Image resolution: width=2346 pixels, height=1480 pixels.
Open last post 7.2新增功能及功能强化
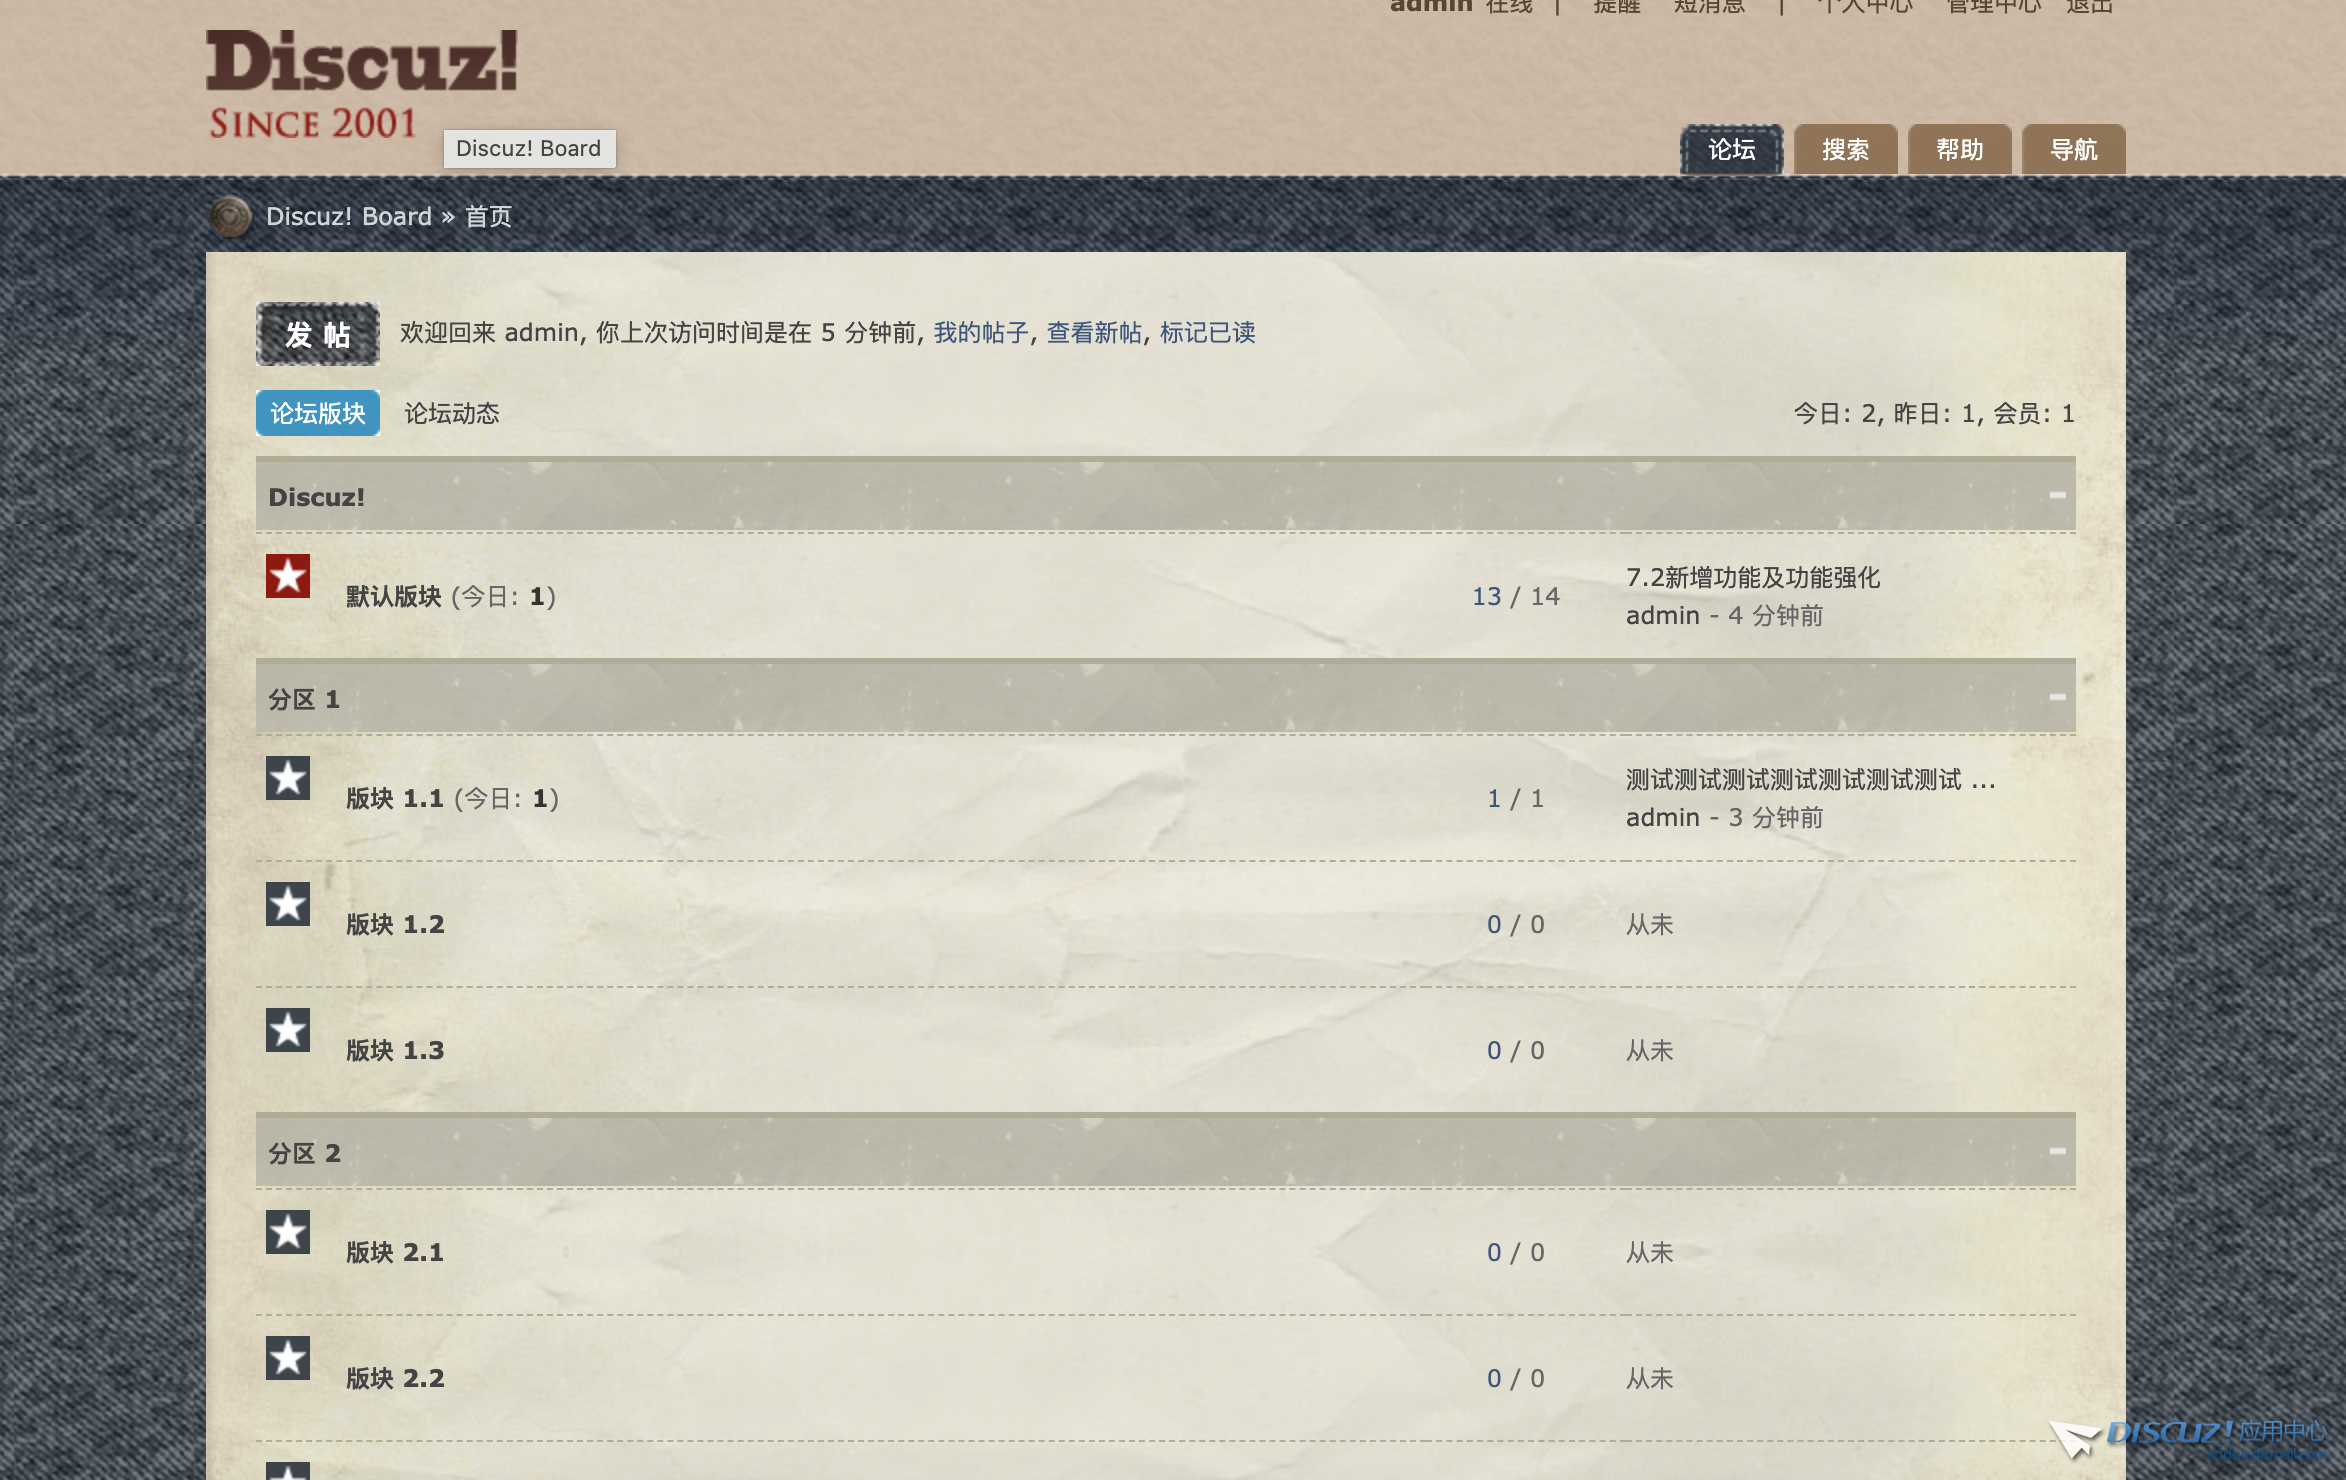click(x=1753, y=578)
